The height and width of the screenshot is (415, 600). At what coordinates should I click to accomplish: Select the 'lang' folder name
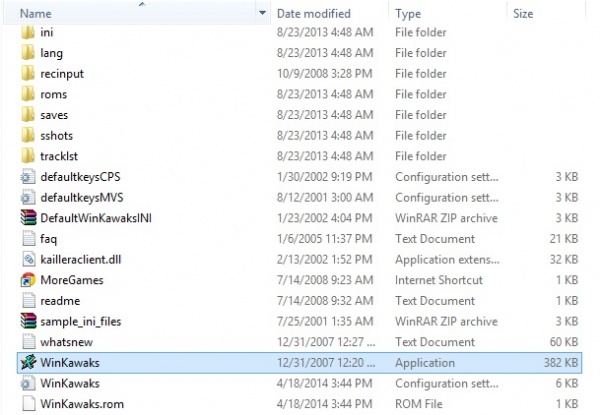51,53
